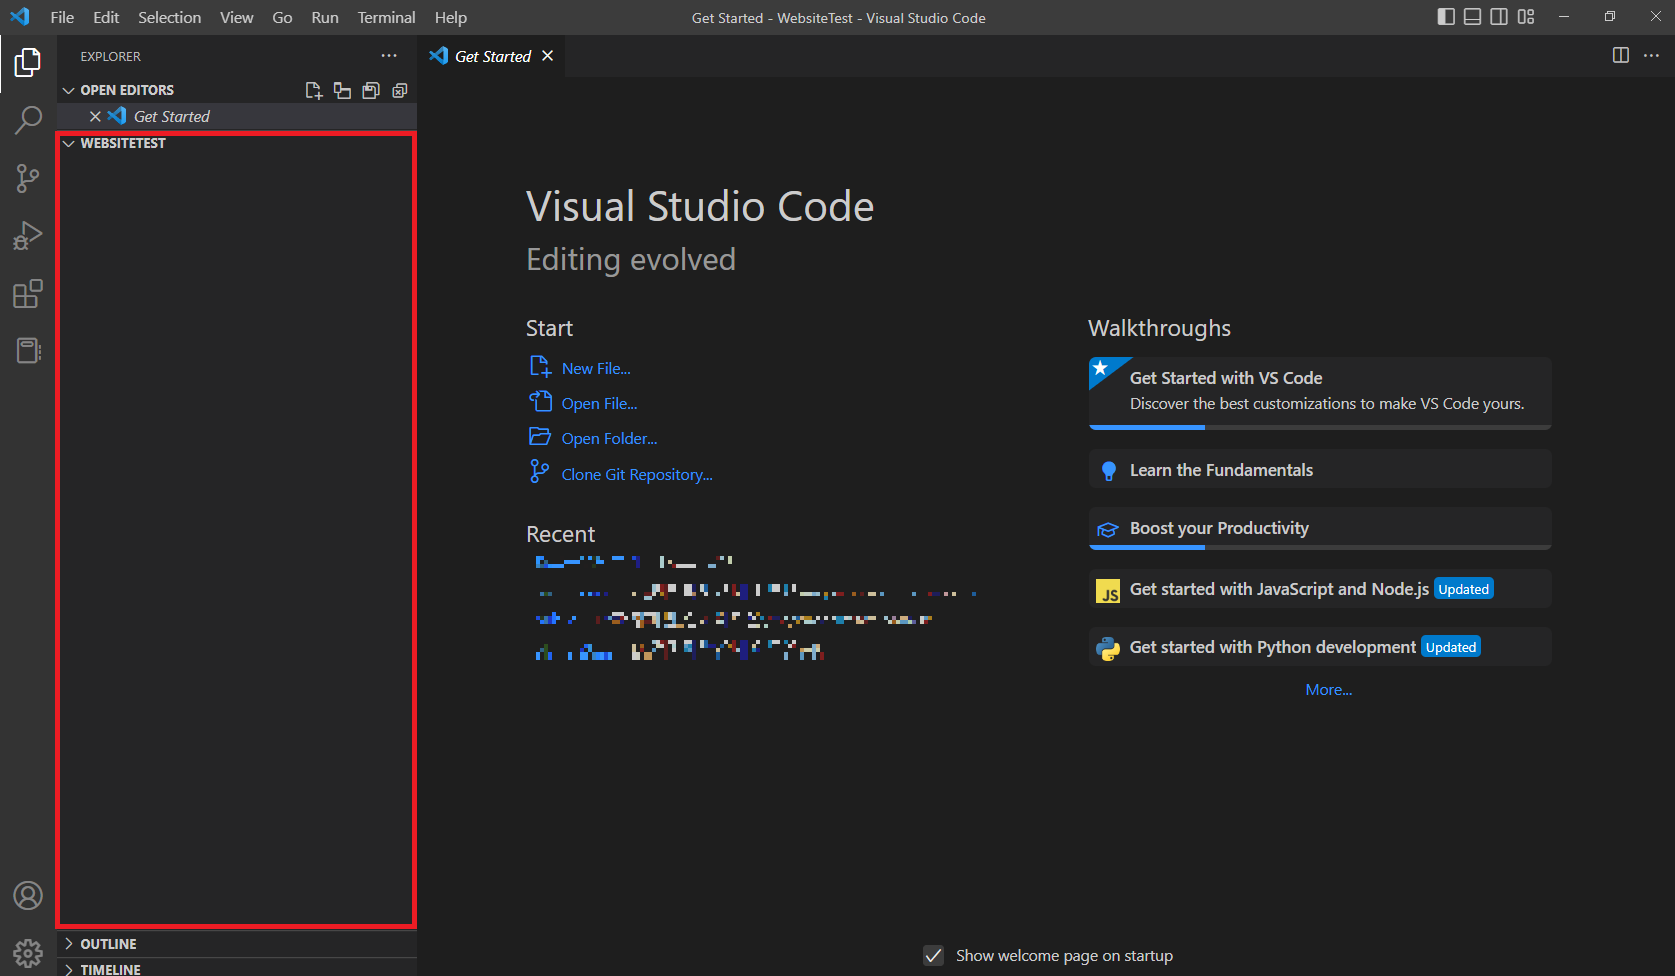
Task: Click Clone Git Repository... link
Action: [637, 474]
